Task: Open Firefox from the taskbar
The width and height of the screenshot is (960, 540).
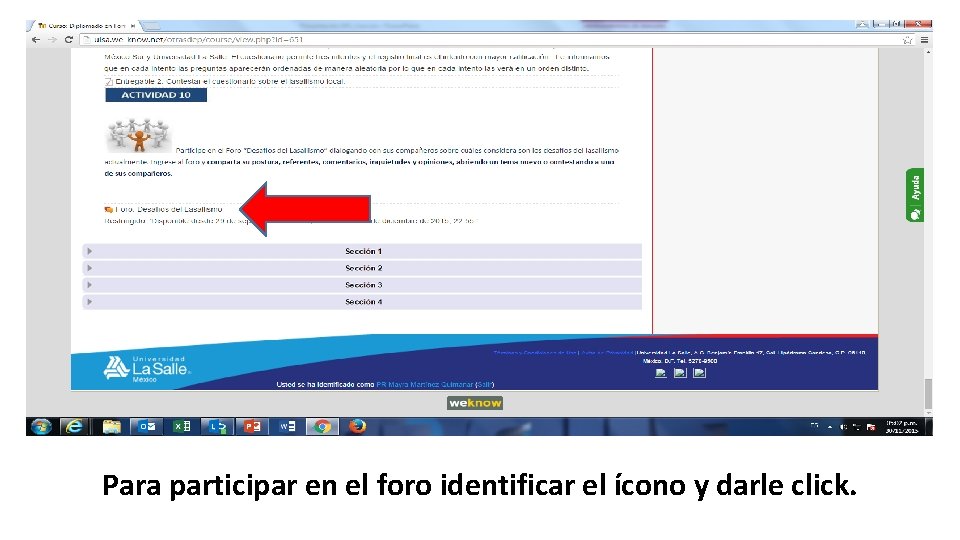Action: click(x=357, y=427)
